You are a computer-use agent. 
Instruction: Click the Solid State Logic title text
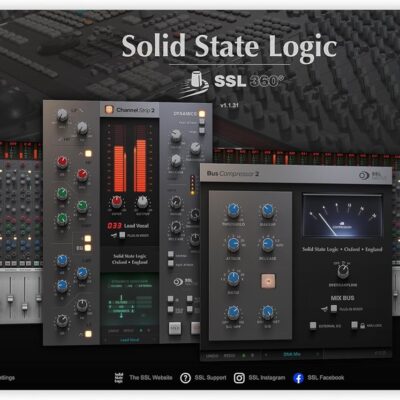point(229,47)
